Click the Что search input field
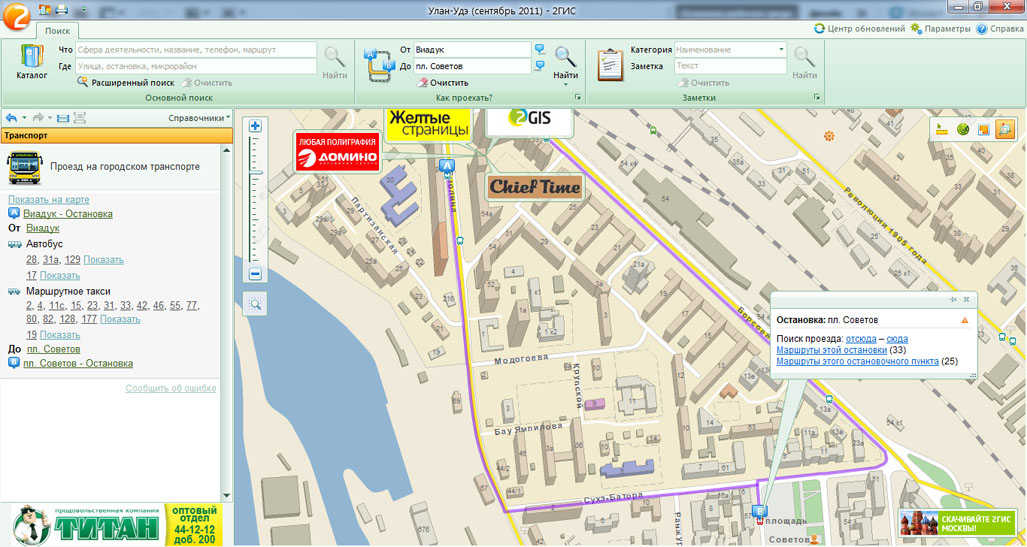Image resolution: width=1027 pixels, height=547 pixels. (195, 50)
